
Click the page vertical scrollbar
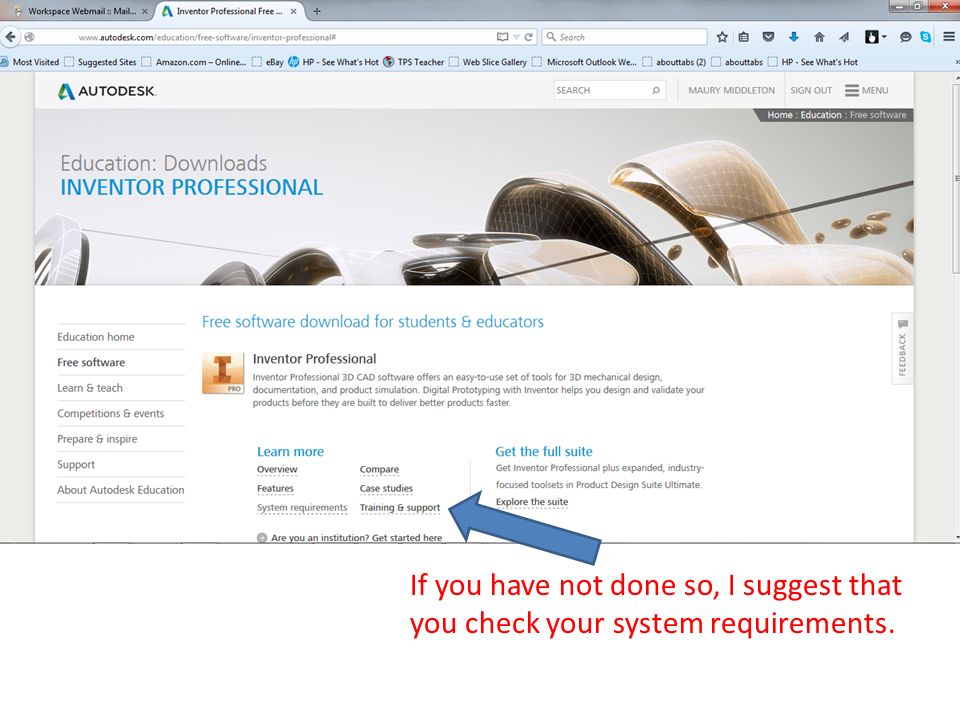click(x=956, y=178)
